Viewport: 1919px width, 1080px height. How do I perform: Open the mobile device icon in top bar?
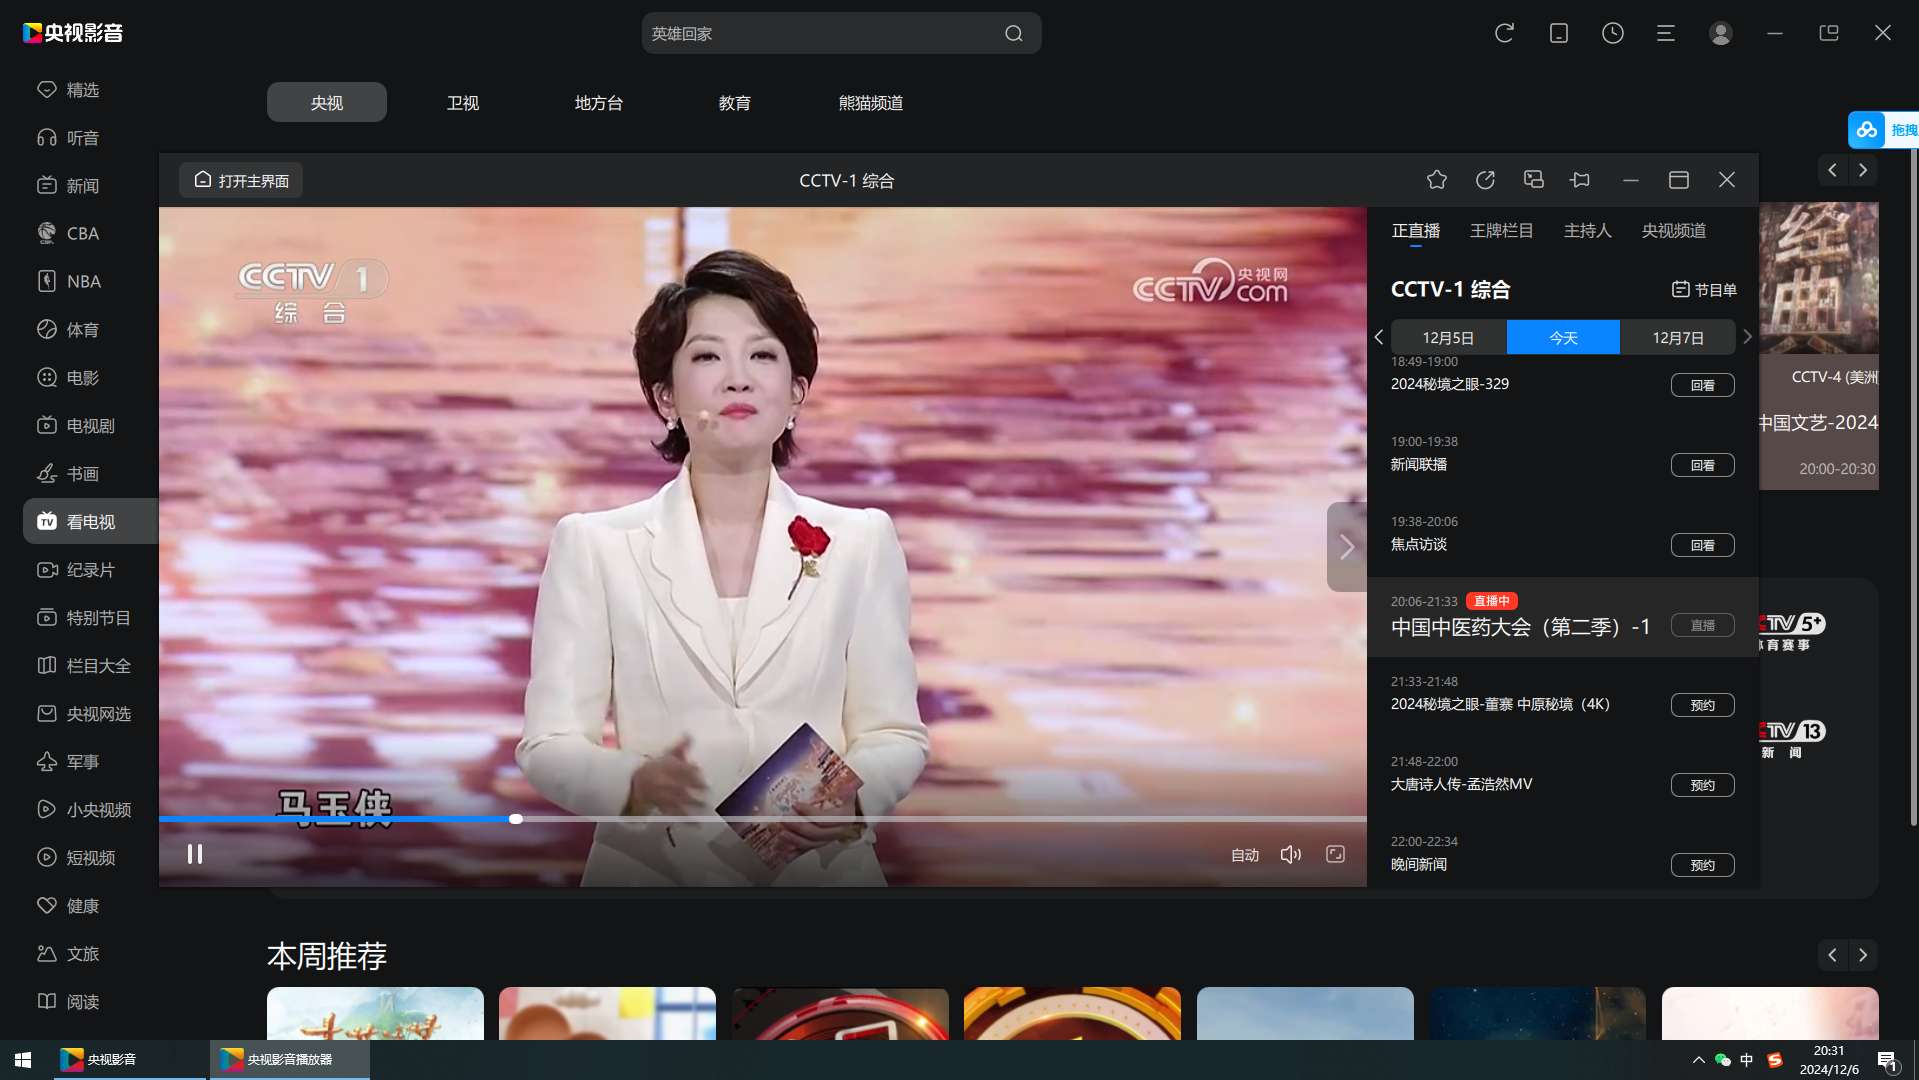click(1558, 33)
